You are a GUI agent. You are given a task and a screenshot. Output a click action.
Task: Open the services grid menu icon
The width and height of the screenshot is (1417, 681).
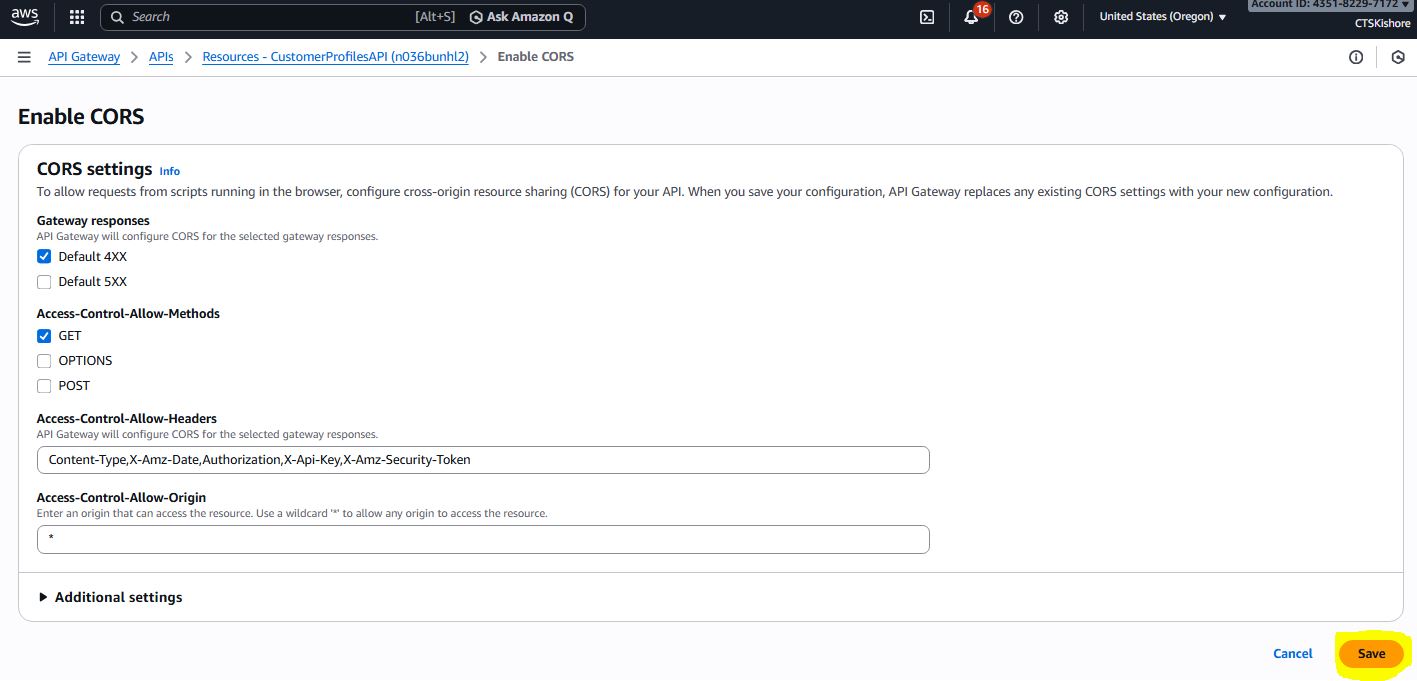tap(77, 17)
